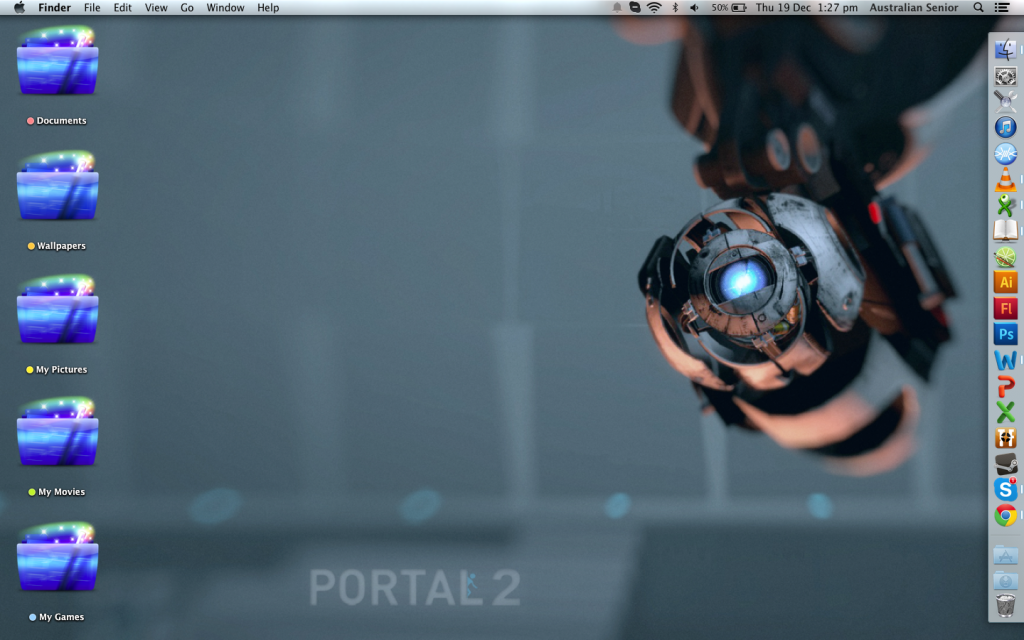Open the Finder application menu
The height and width of the screenshot is (640, 1024).
tap(54, 8)
